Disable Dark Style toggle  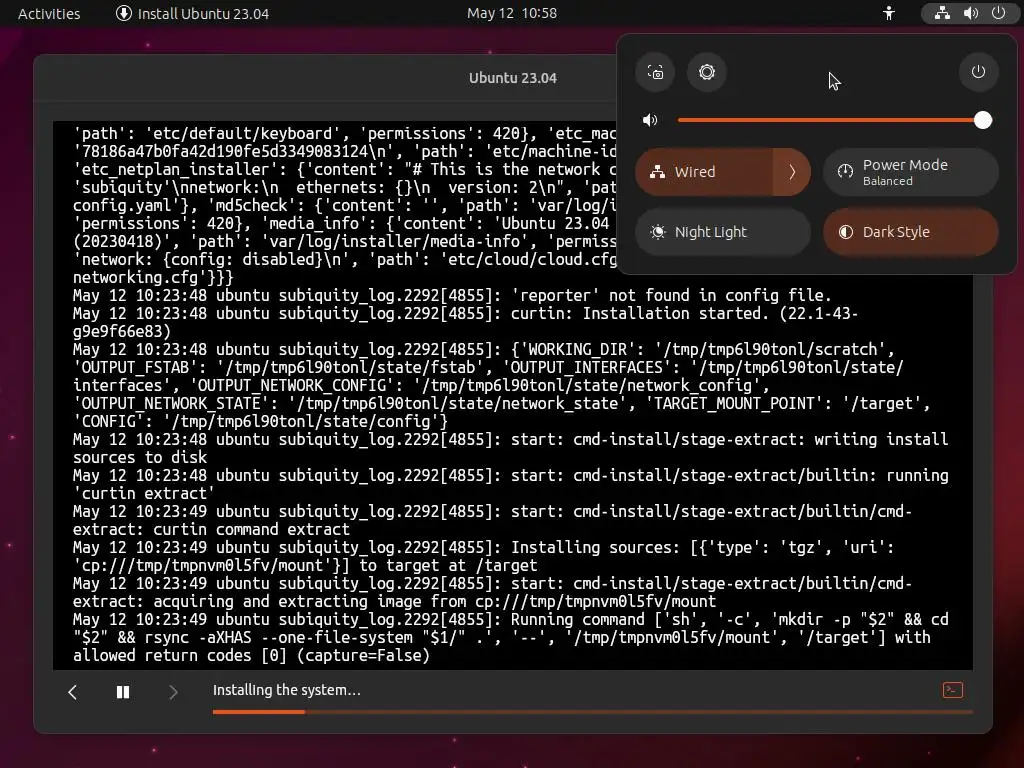[x=910, y=232]
